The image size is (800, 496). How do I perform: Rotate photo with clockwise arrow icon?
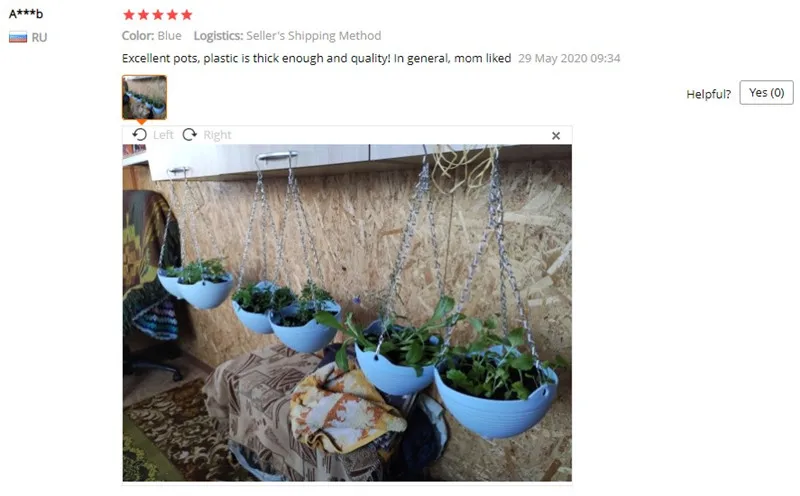click(x=190, y=135)
